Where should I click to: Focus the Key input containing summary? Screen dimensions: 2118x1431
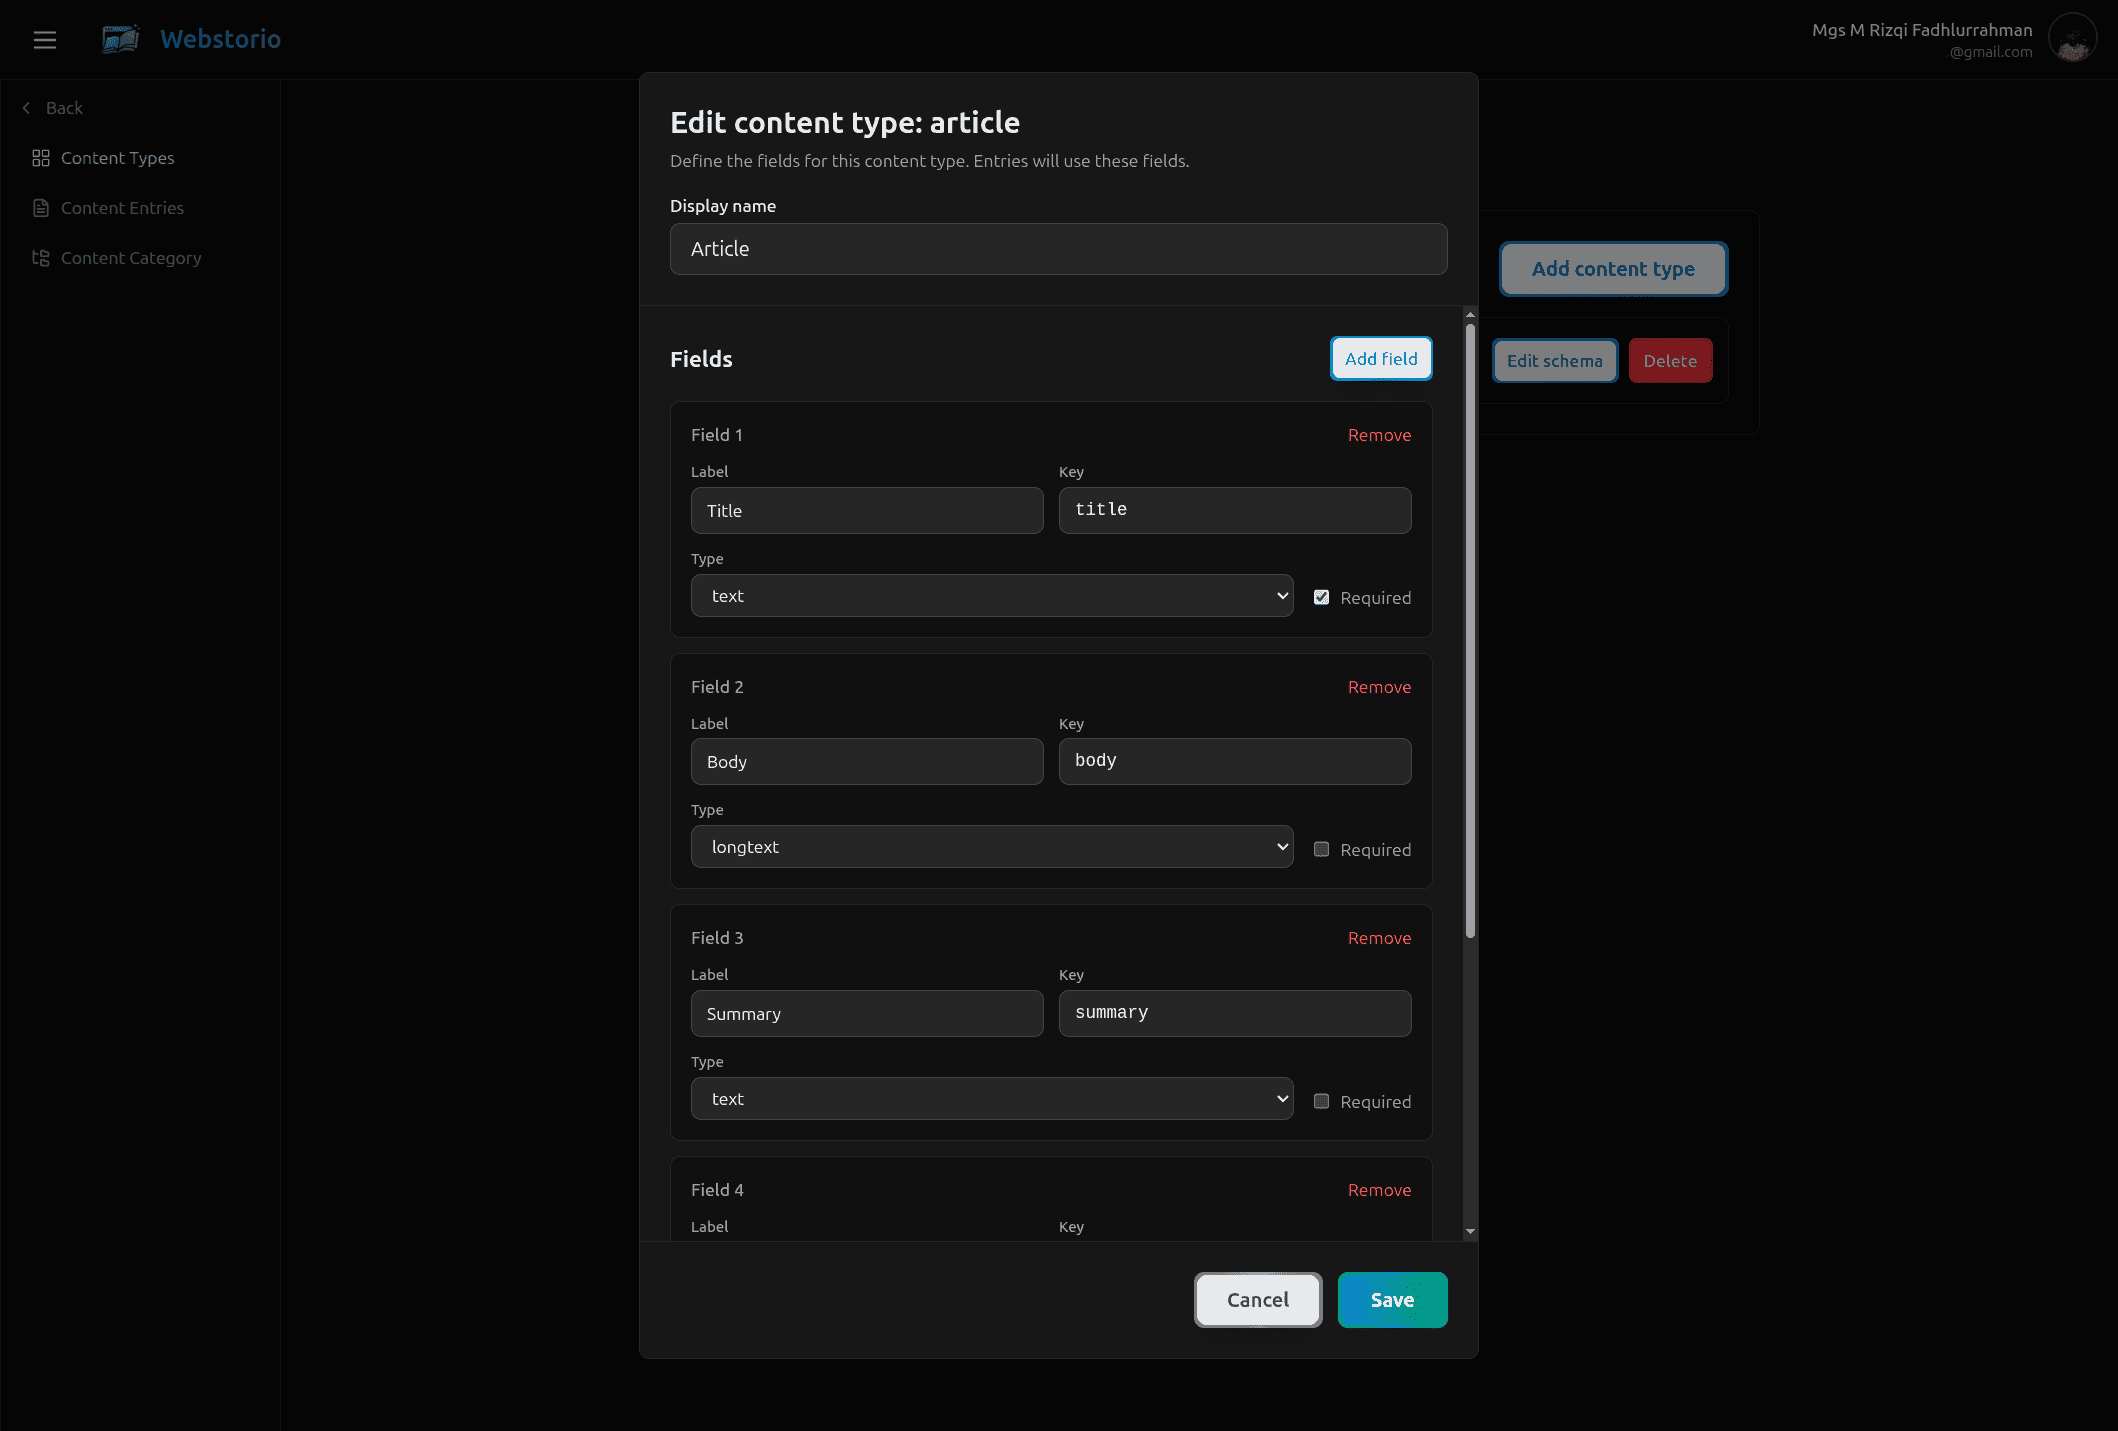pyautogui.click(x=1235, y=1013)
